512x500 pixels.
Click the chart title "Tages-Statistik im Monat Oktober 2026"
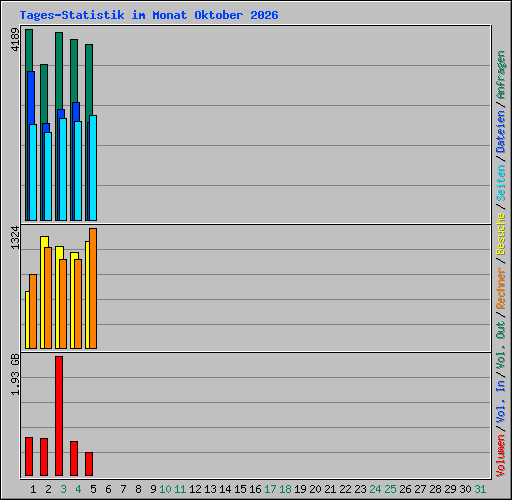[149, 15]
